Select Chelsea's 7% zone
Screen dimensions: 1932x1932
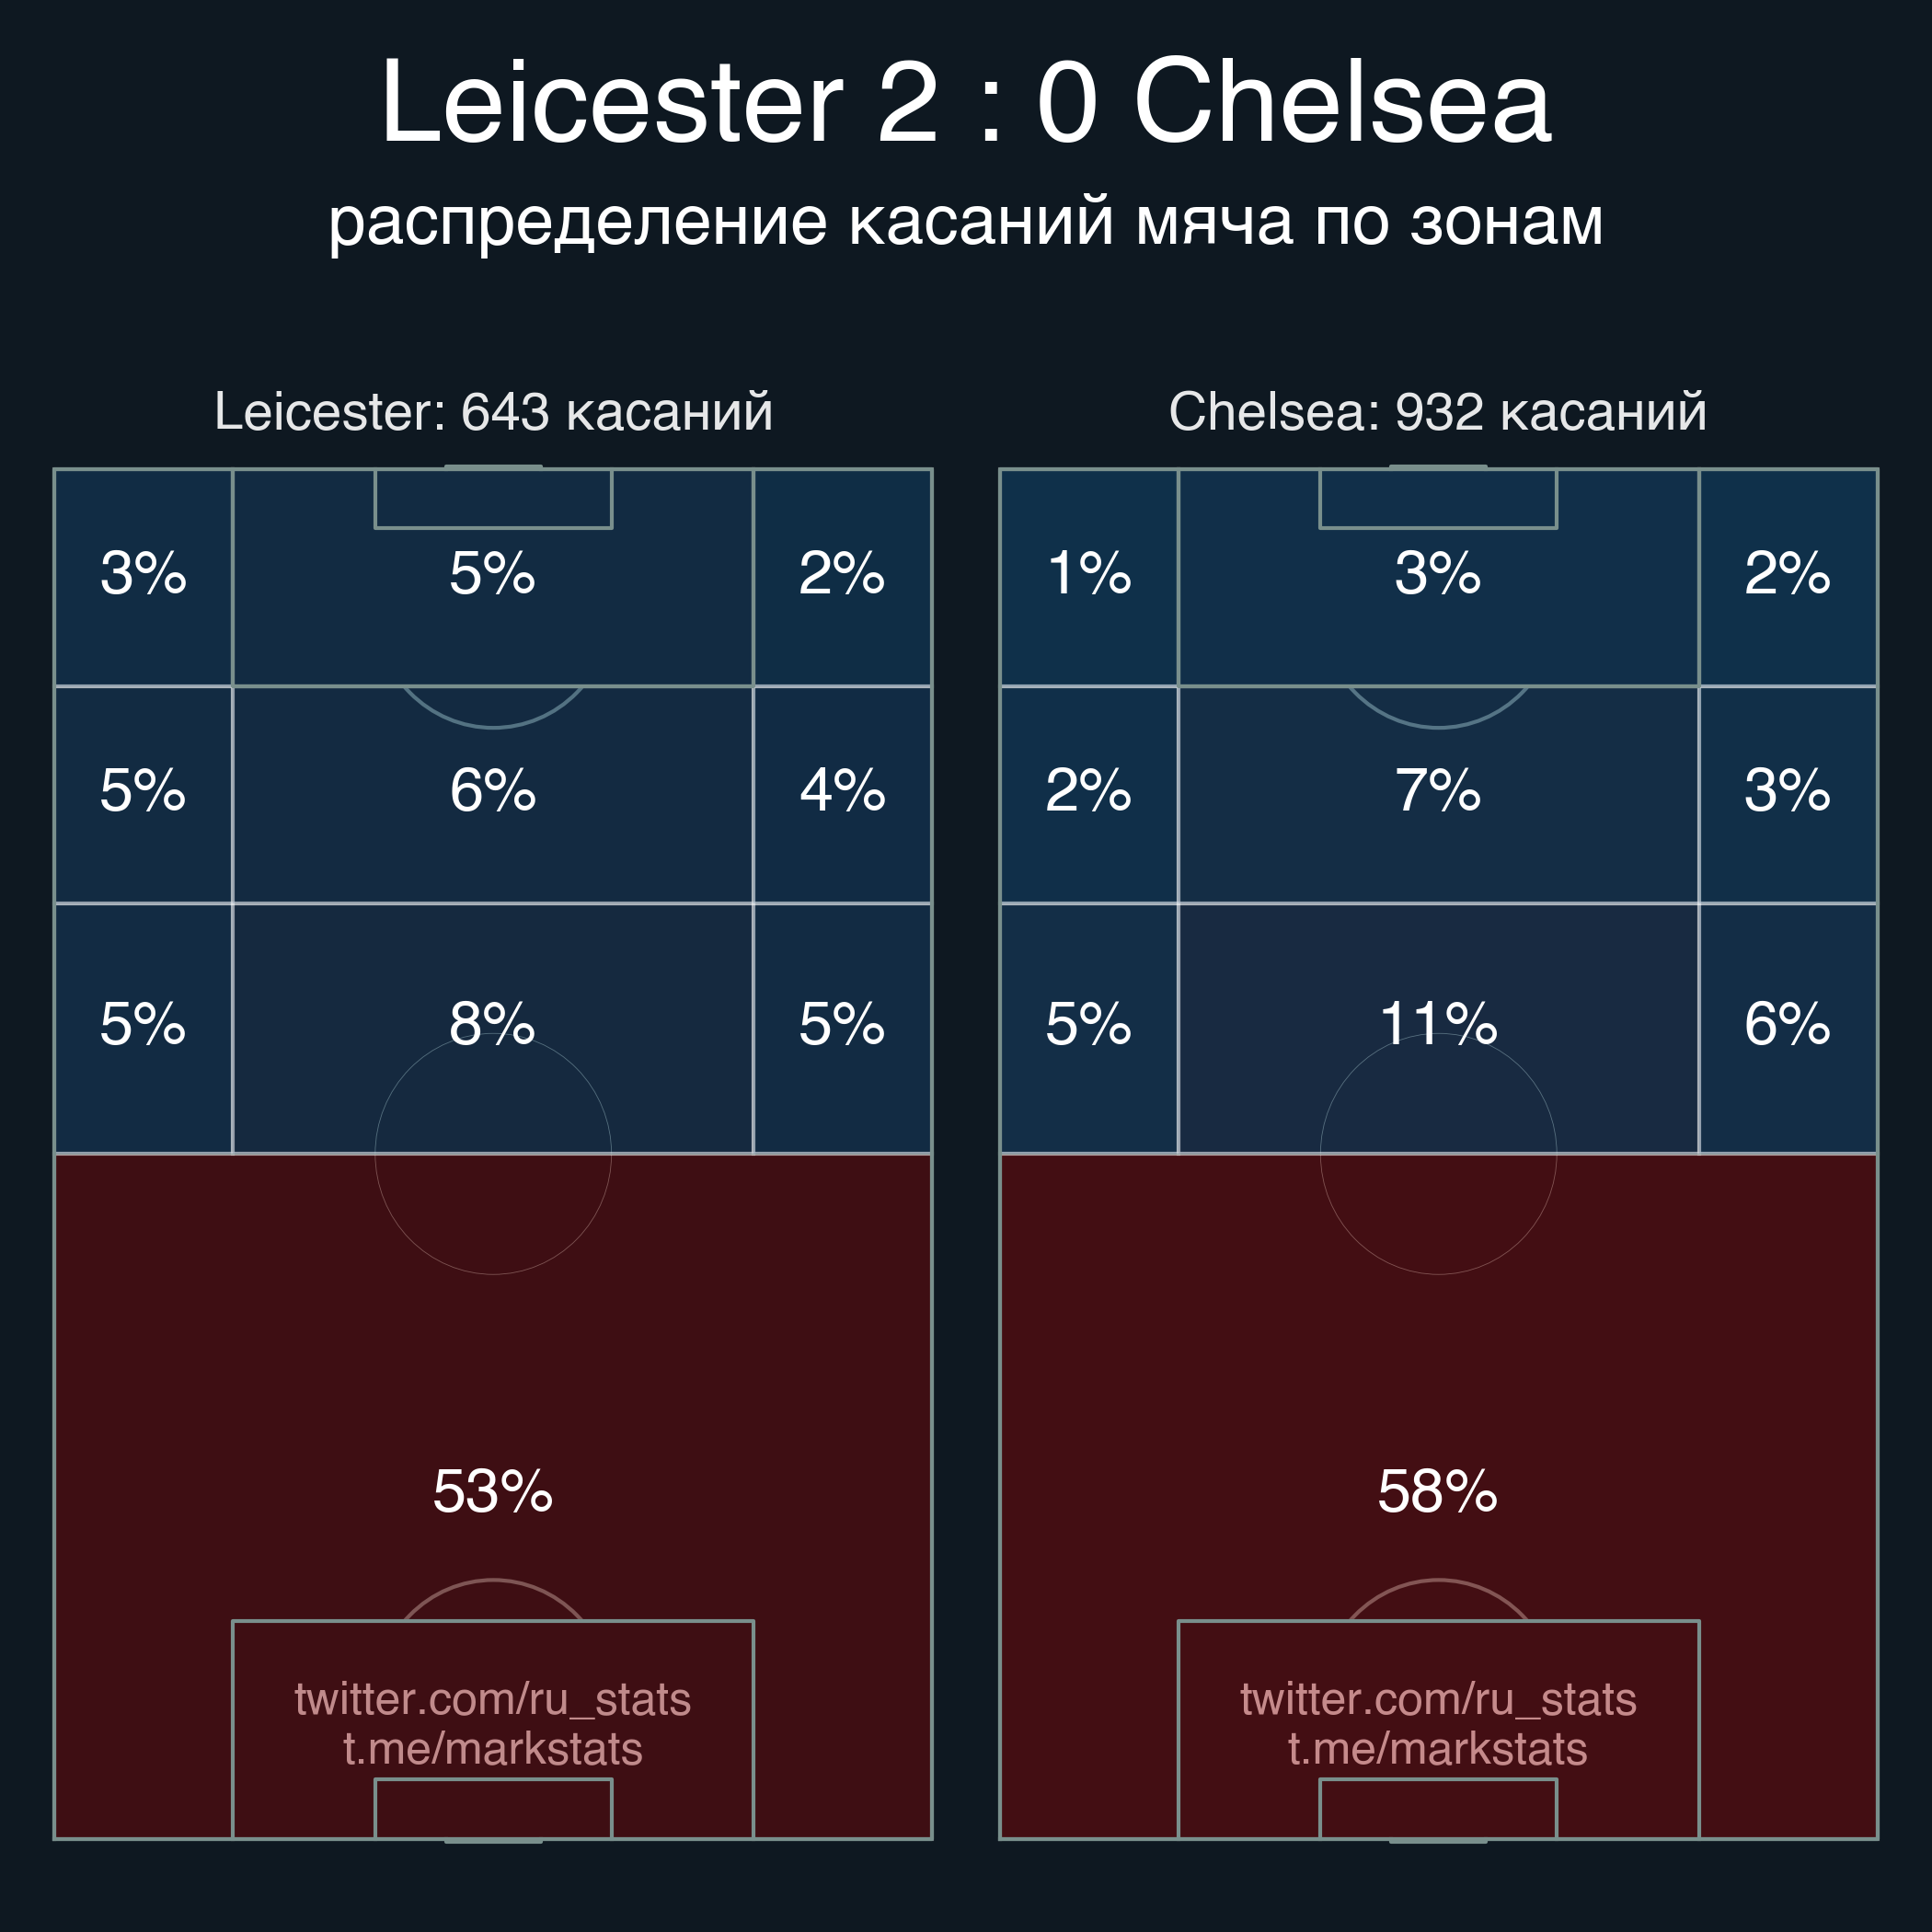[x=1438, y=792]
